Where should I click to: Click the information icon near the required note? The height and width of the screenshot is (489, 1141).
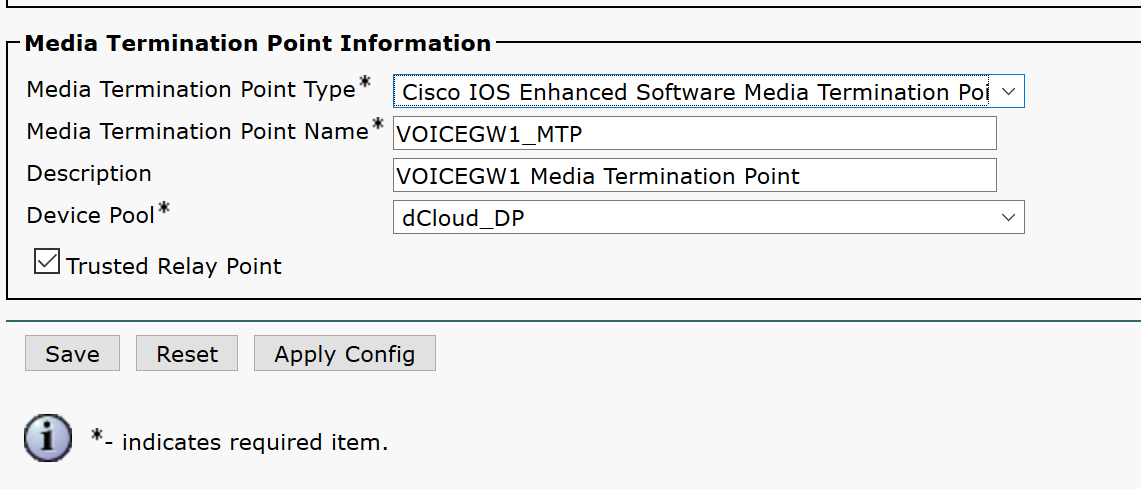pos(47,438)
